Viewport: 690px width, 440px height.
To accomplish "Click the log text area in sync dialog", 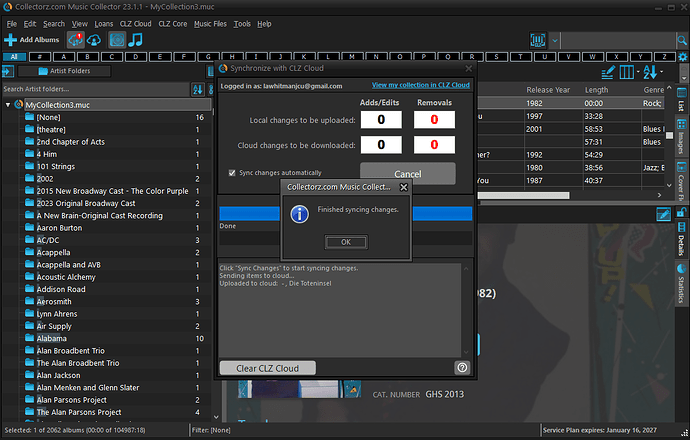I will (x=340, y=310).
